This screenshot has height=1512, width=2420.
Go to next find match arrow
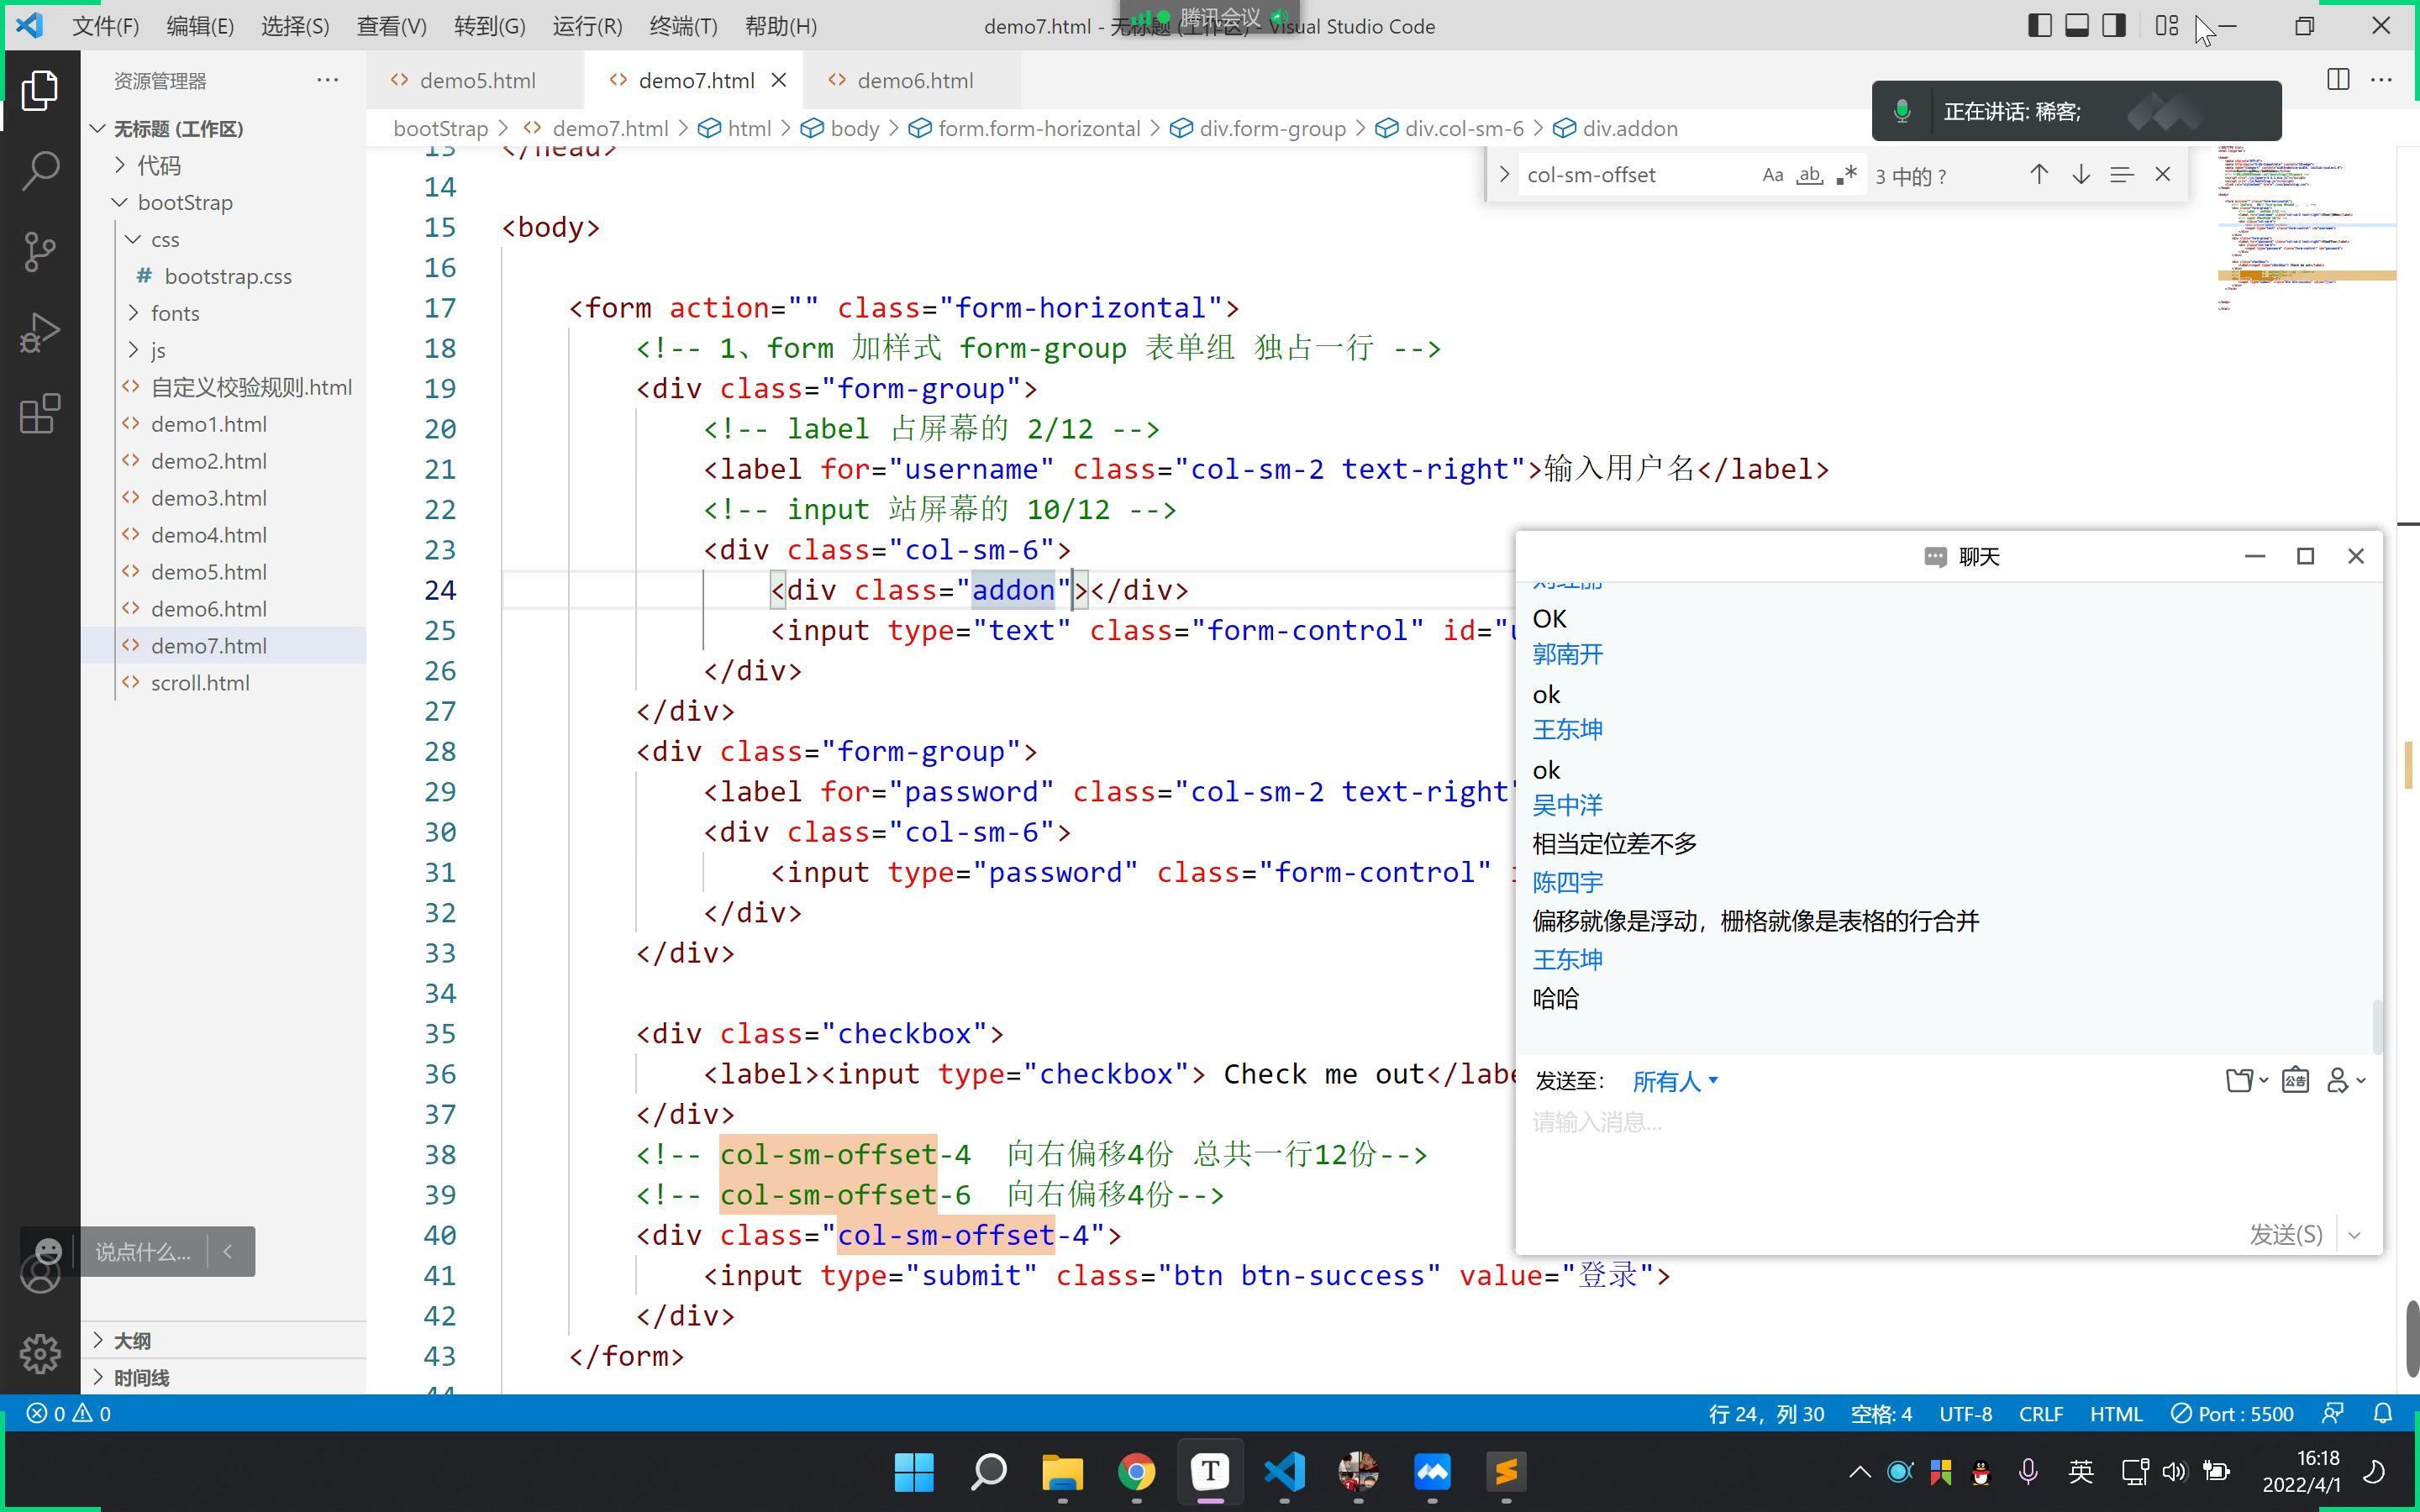[2080, 175]
